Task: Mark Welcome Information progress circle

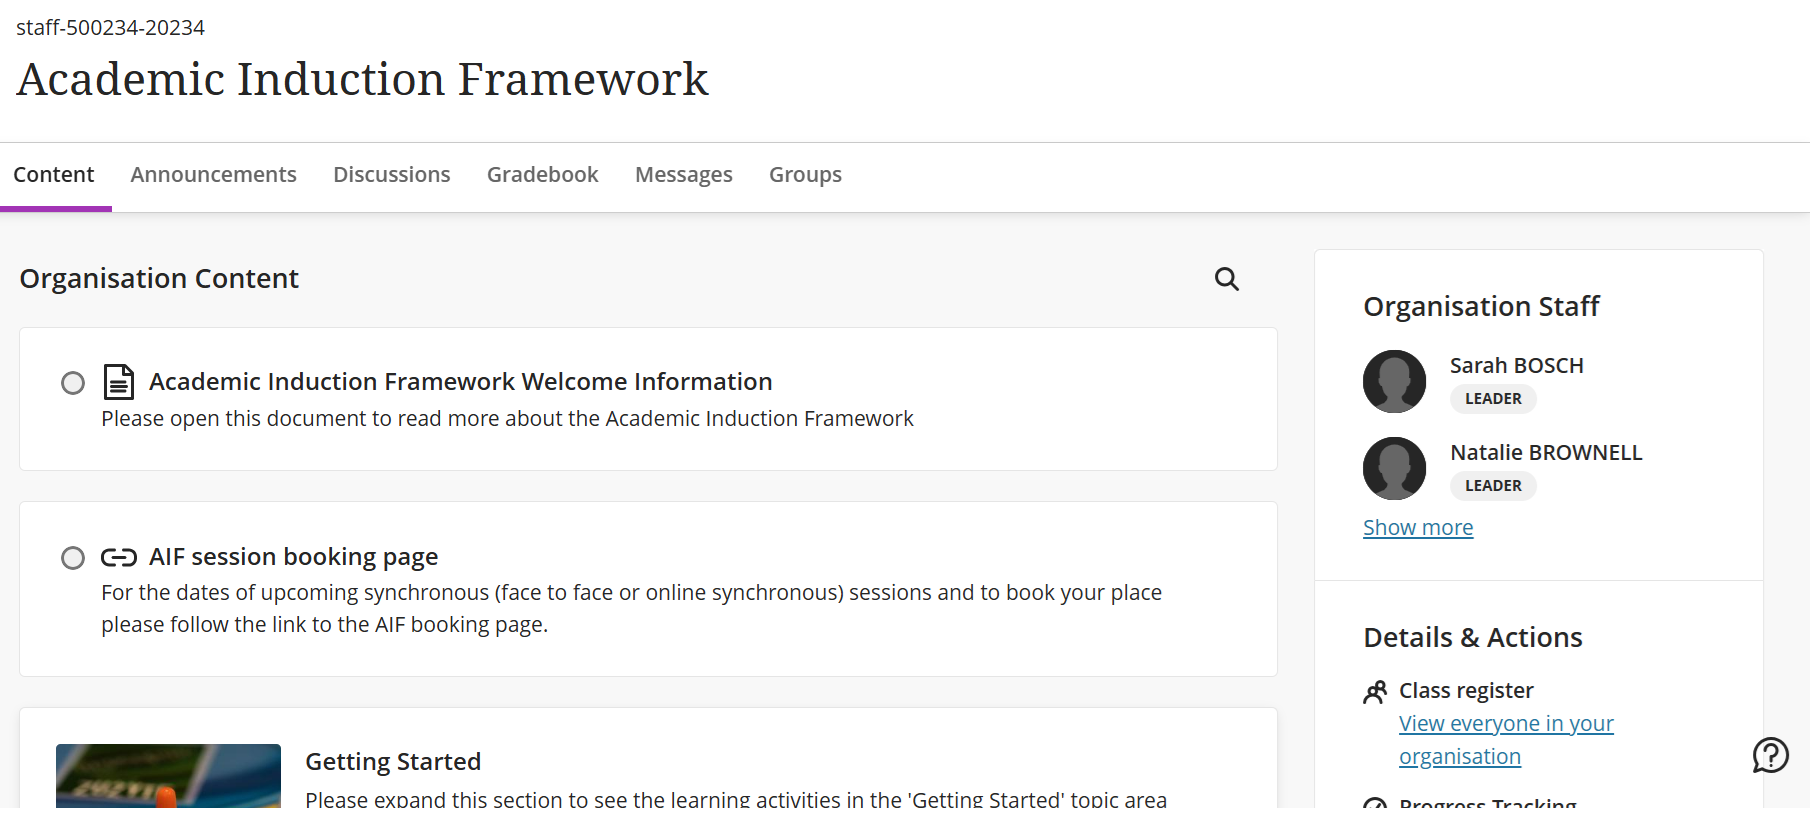Action: (x=73, y=383)
